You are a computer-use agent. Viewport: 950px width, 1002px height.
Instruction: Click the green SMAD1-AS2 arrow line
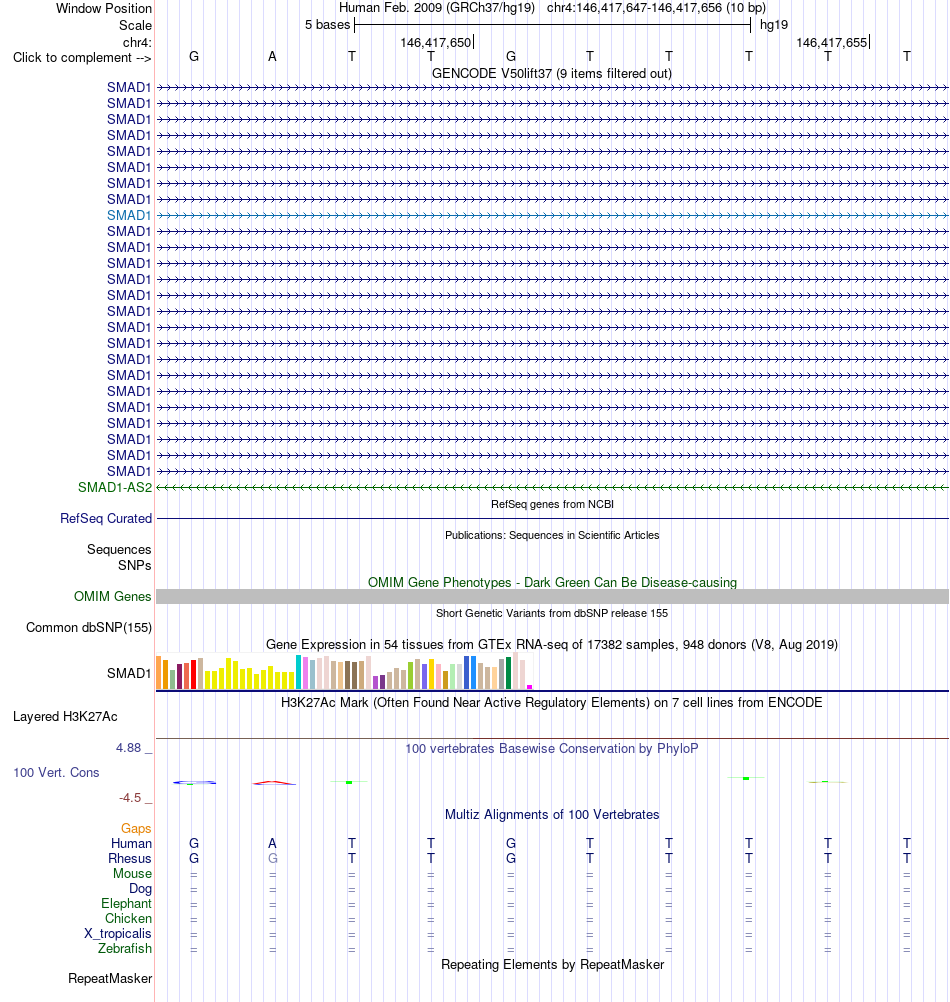(553, 488)
